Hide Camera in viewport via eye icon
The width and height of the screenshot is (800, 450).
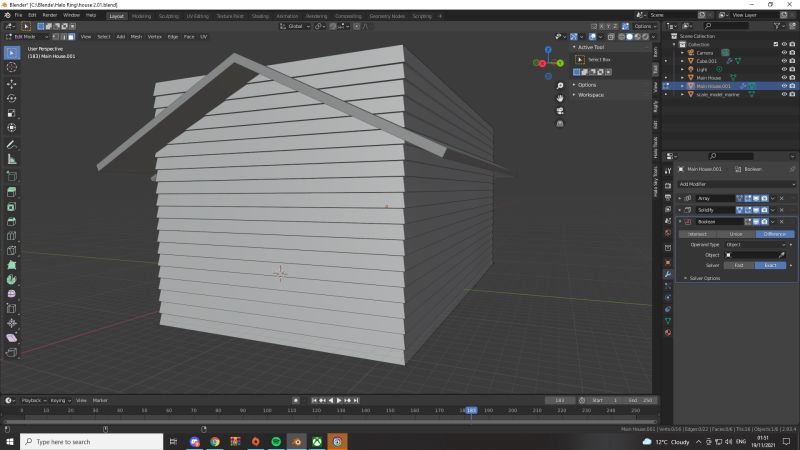coord(784,53)
